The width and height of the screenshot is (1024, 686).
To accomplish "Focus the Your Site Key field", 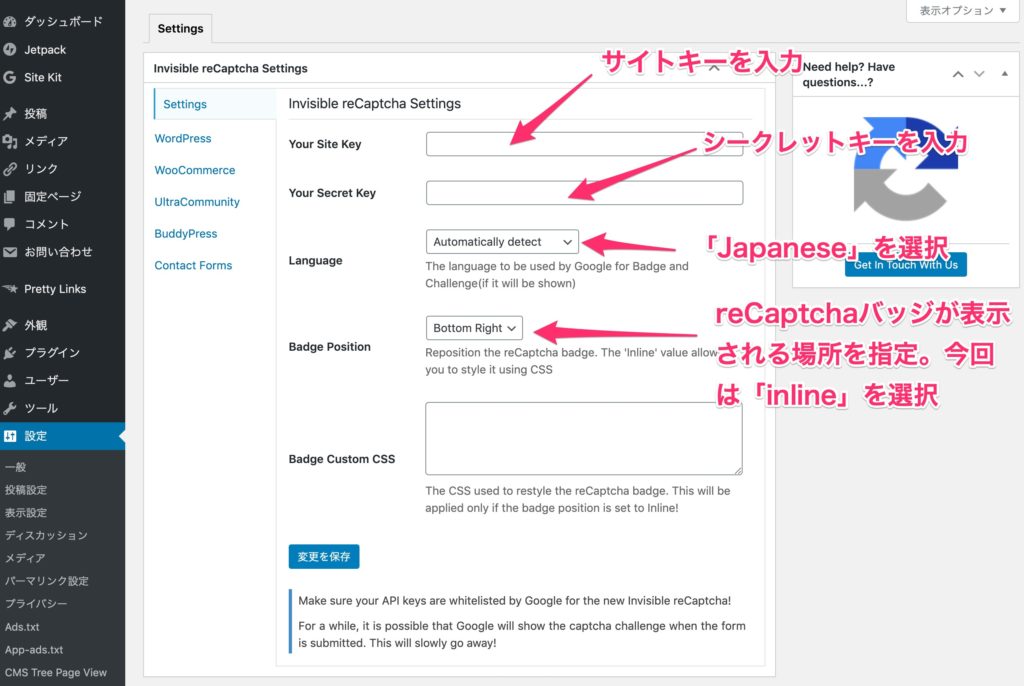I will pos(584,144).
